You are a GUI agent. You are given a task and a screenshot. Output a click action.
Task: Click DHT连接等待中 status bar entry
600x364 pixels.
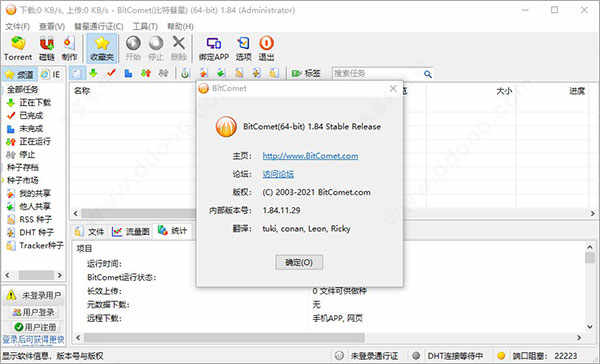(x=448, y=356)
